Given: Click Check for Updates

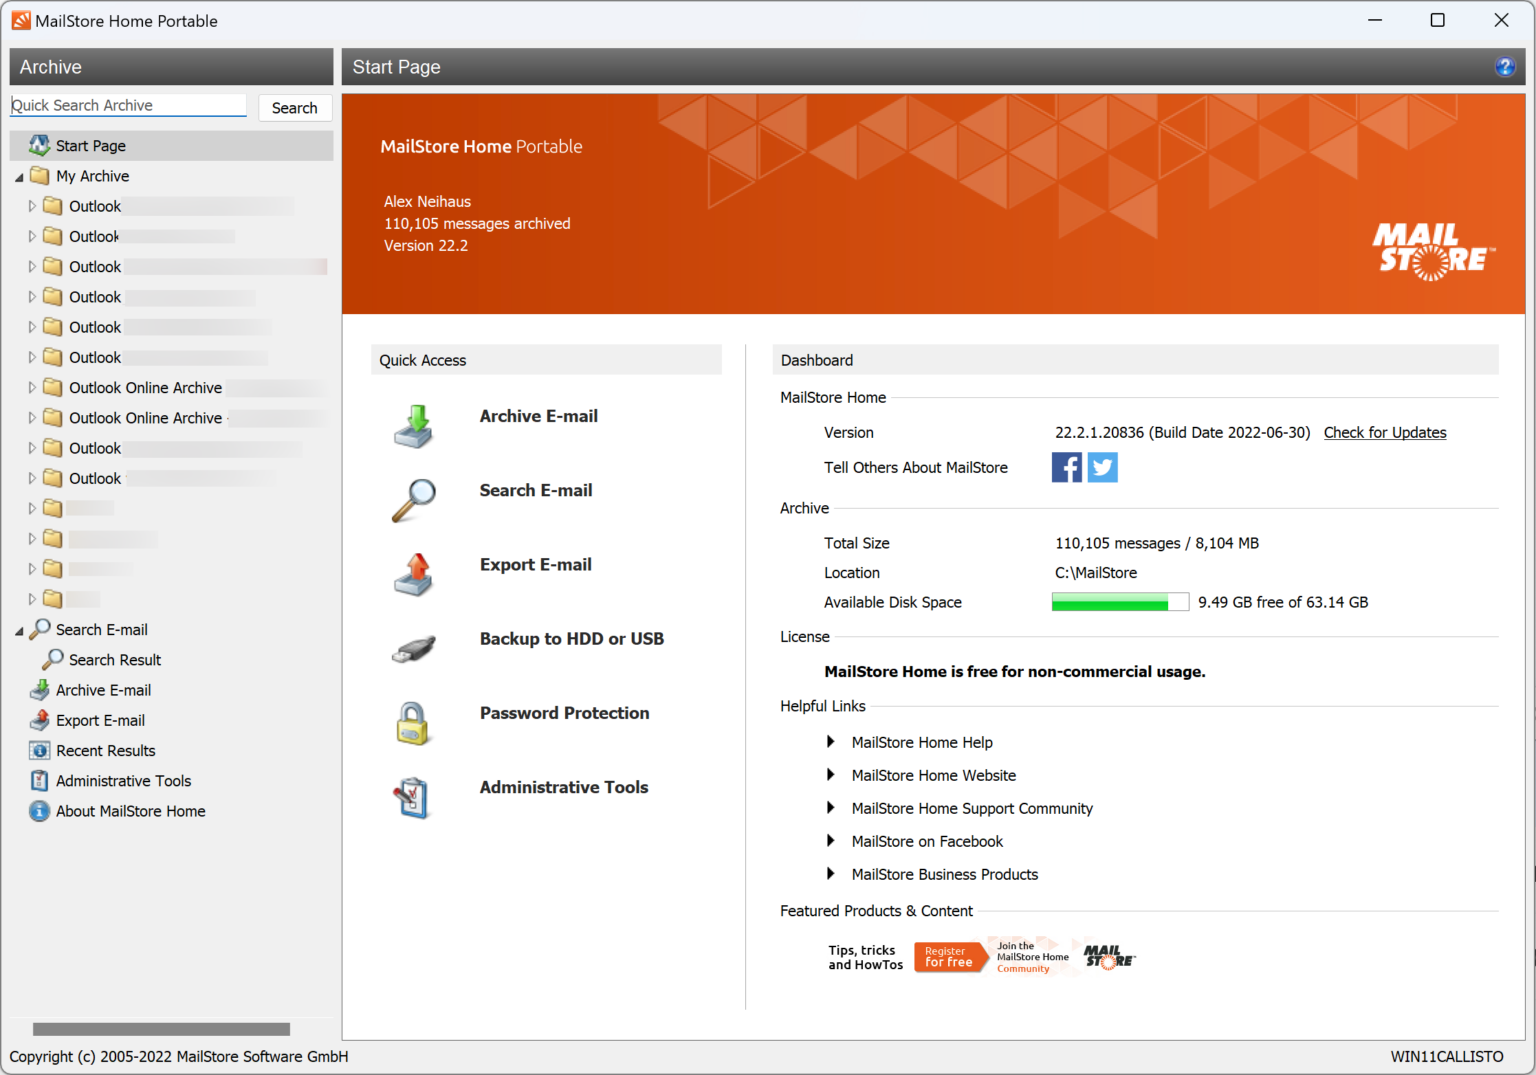Looking at the screenshot, I should pos(1384,432).
